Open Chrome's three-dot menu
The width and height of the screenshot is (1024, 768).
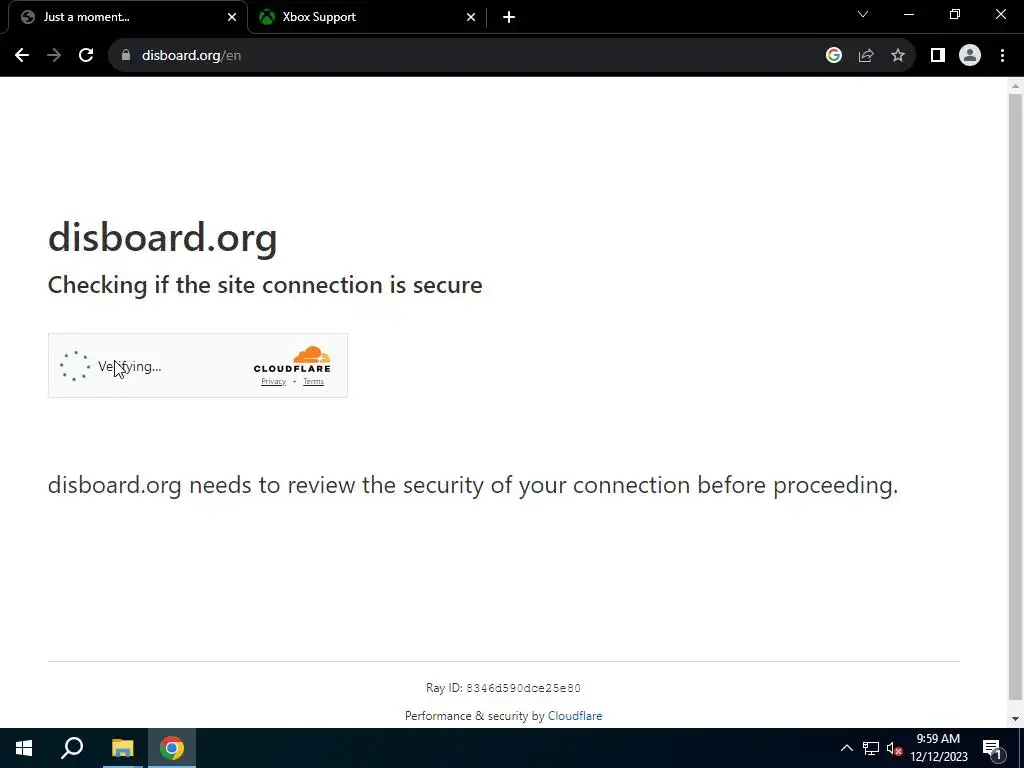coord(1002,56)
